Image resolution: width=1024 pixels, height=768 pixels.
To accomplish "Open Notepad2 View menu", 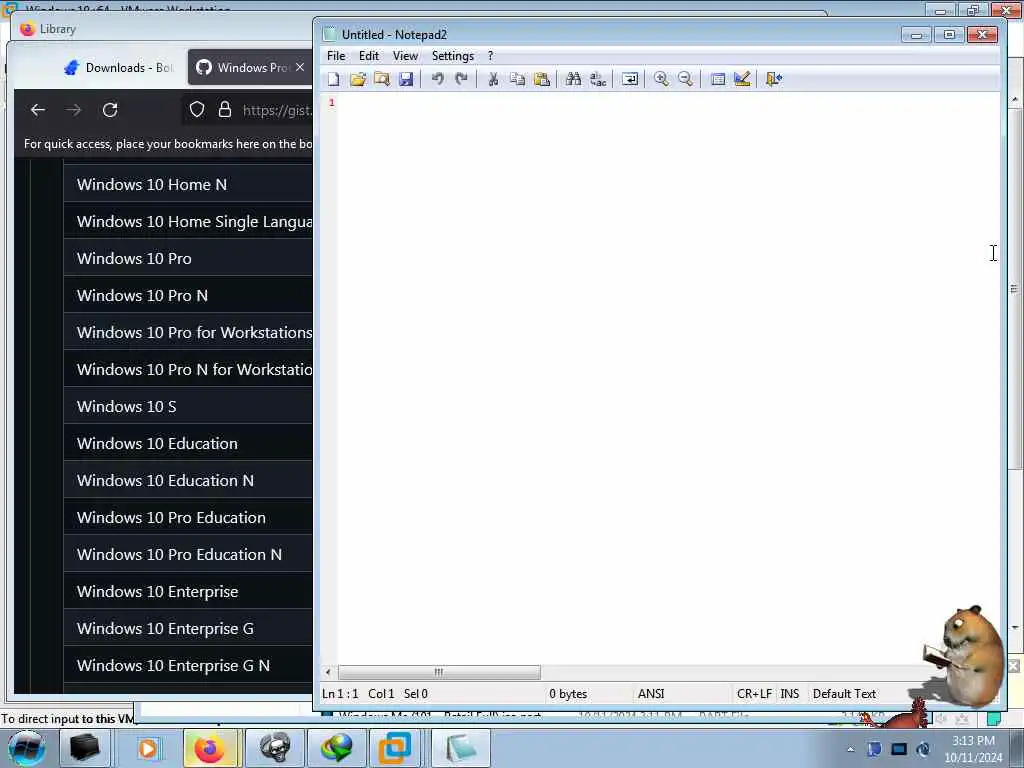I will pos(405,56).
